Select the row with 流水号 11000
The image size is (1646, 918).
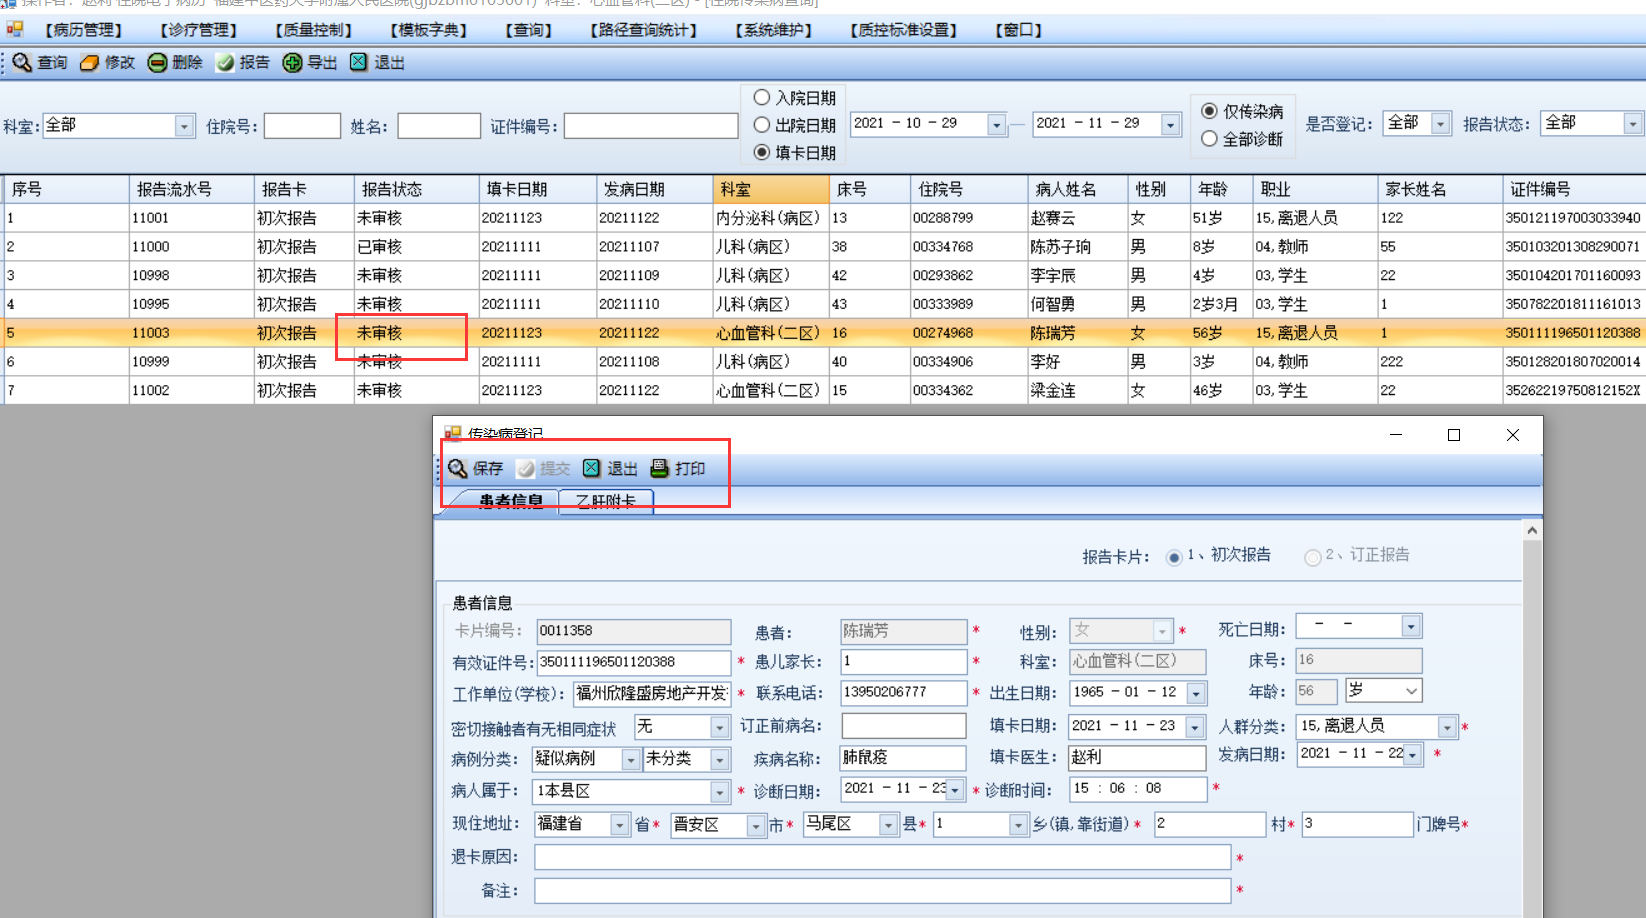(x=823, y=247)
